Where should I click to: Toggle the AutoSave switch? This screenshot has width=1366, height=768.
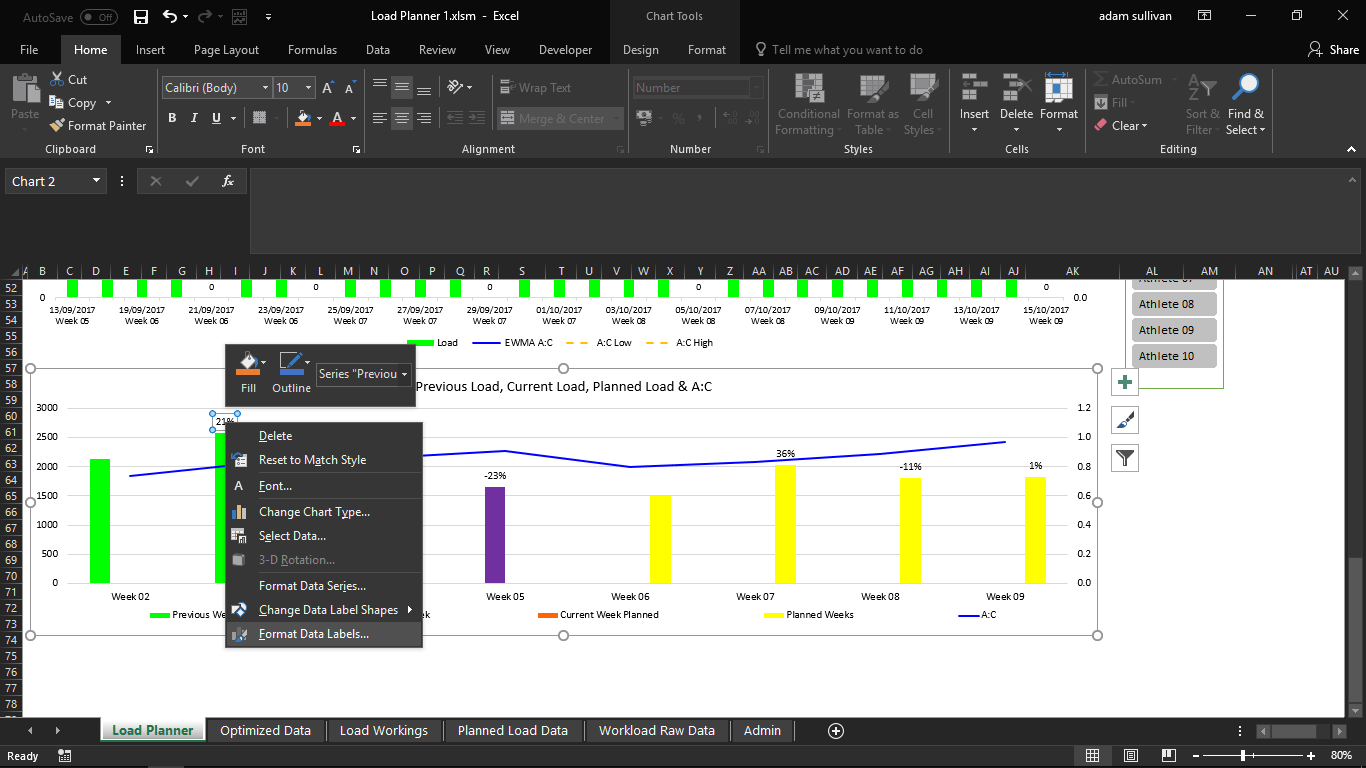click(x=98, y=17)
